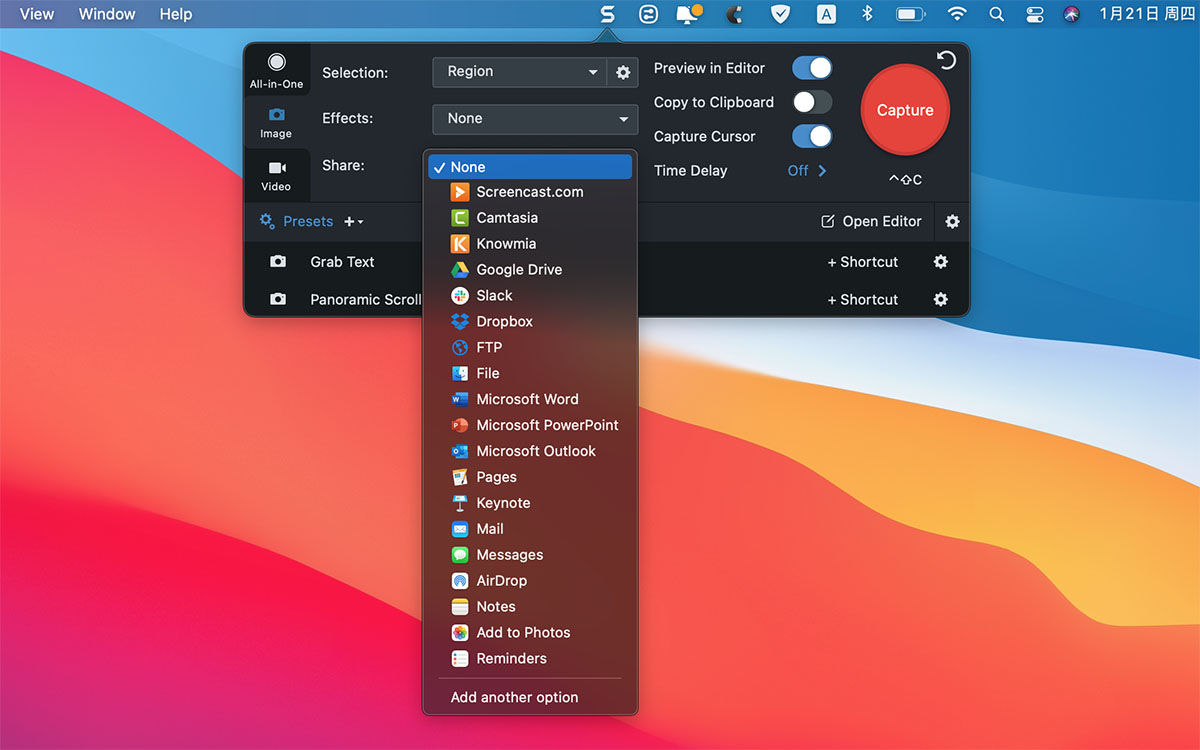Open the Selection settings gear
Image resolution: width=1200 pixels, height=750 pixels.
tap(623, 72)
